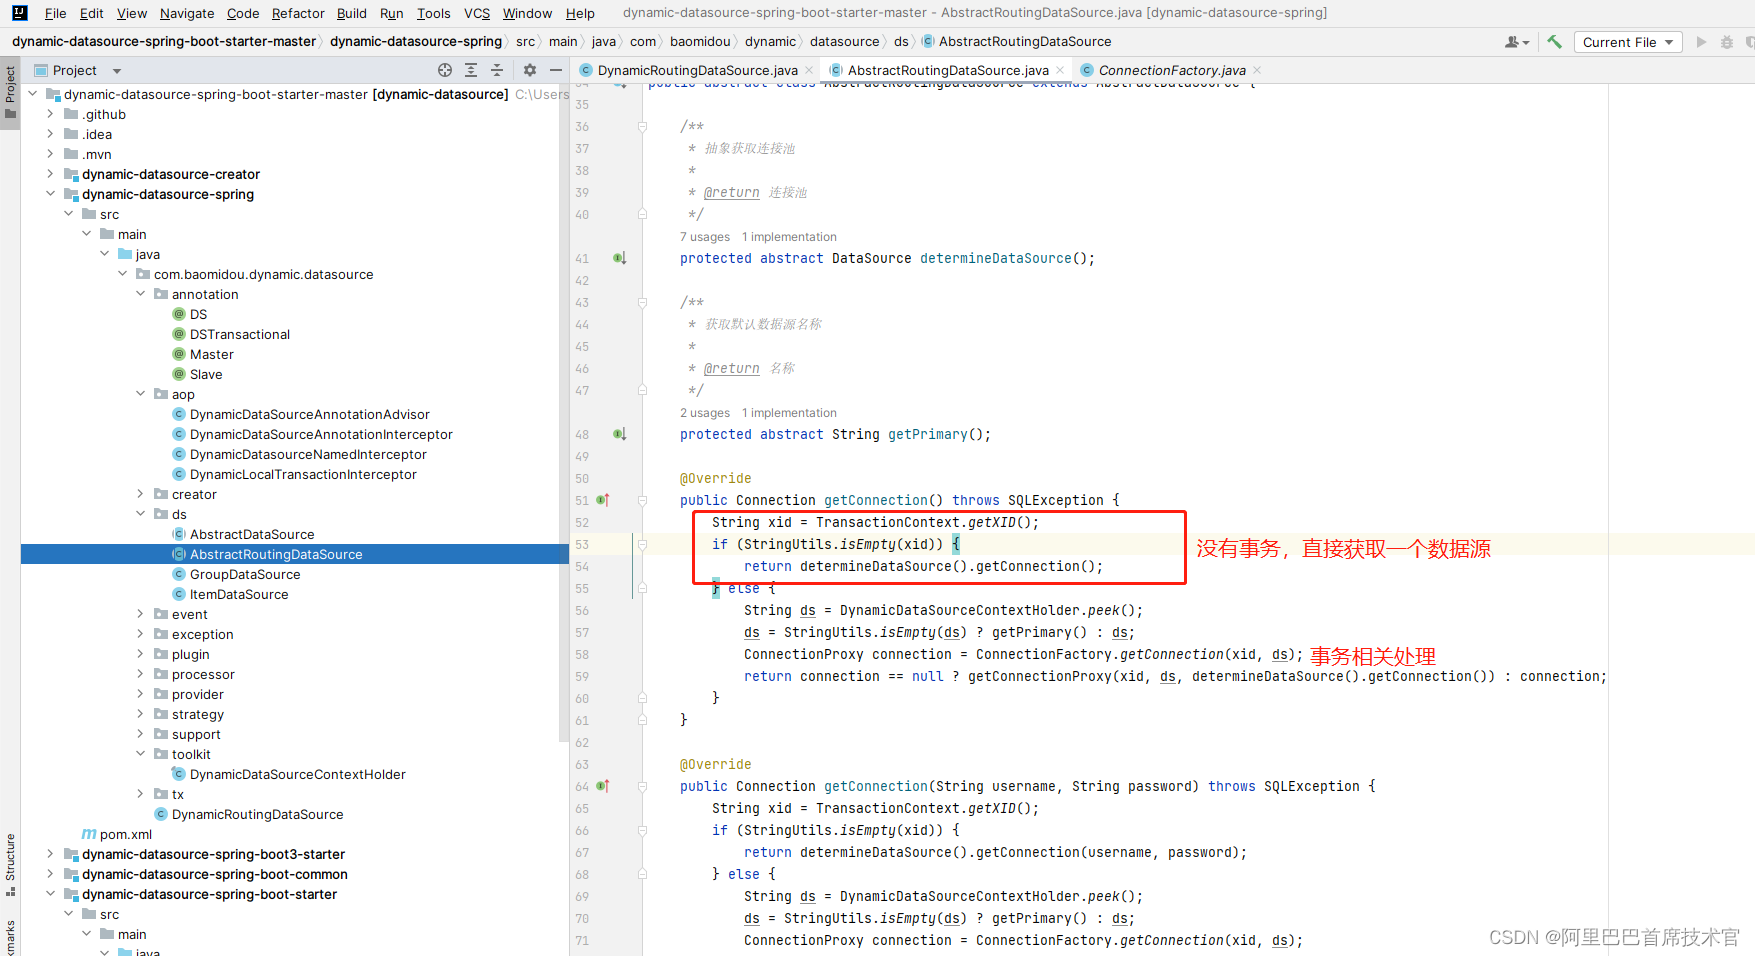The width and height of the screenshot is (1755, 956).
Task: Click the Collapse All icon in Project panel
Action: point(497,70)
